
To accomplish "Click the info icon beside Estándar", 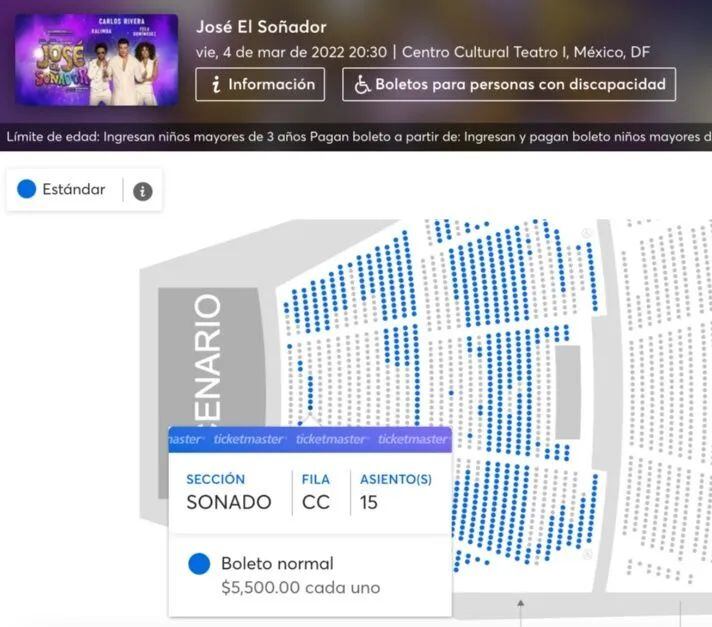I will (x=143, y=191).
